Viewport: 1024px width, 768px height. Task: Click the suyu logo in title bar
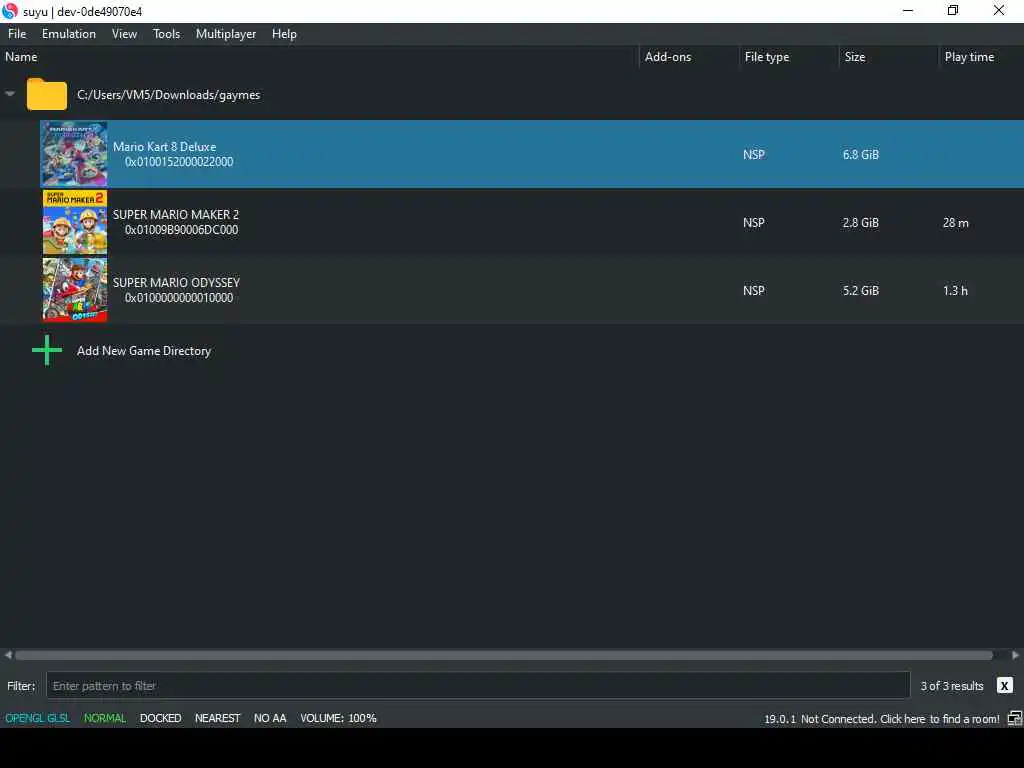pos(10,11)
